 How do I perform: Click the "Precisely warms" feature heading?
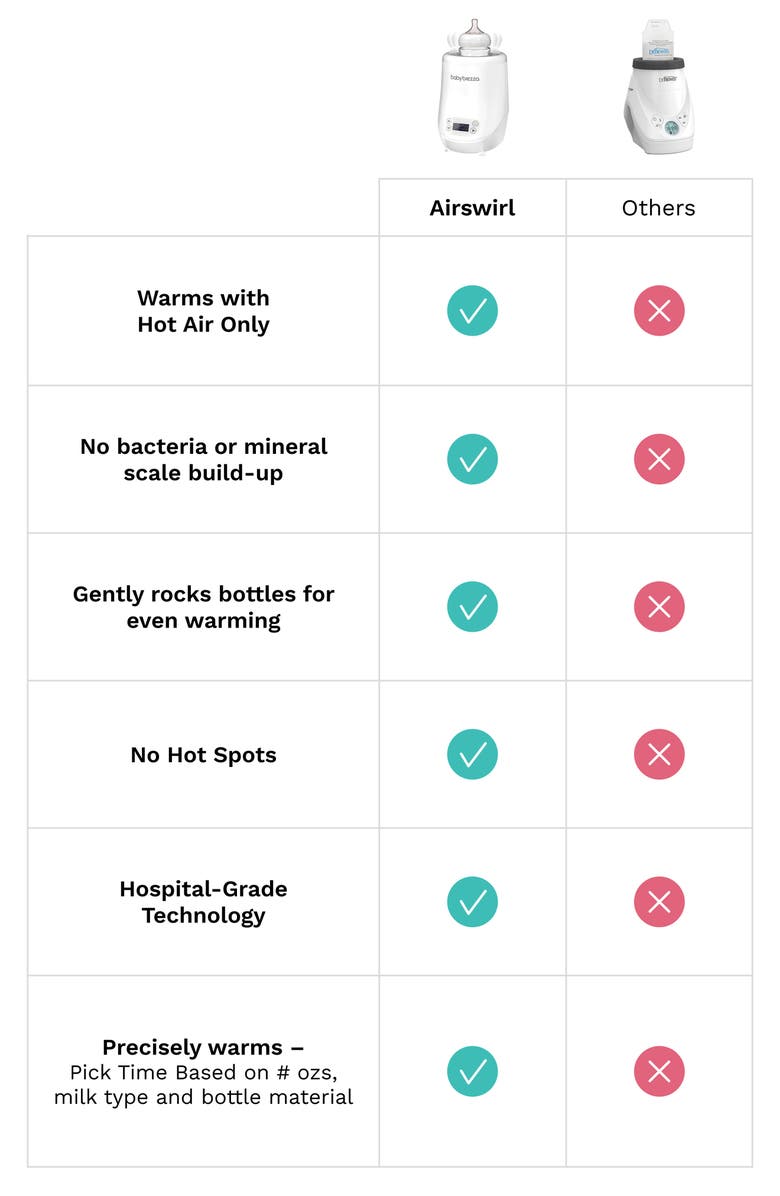[203, 1048]
